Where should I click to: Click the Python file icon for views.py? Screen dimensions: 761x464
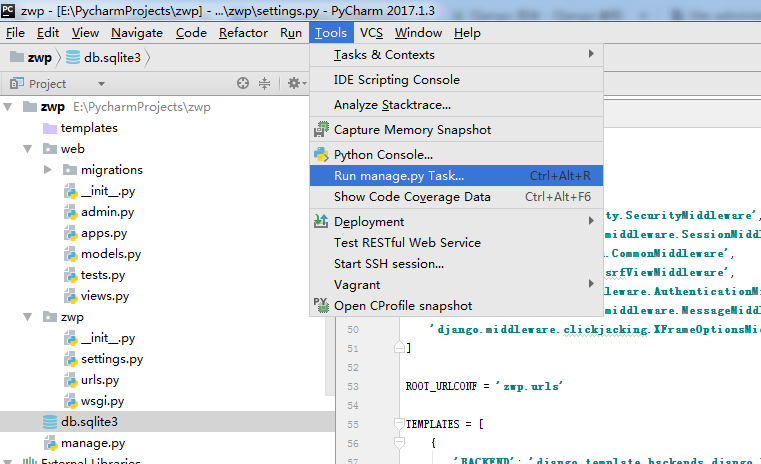click(71, 296)
